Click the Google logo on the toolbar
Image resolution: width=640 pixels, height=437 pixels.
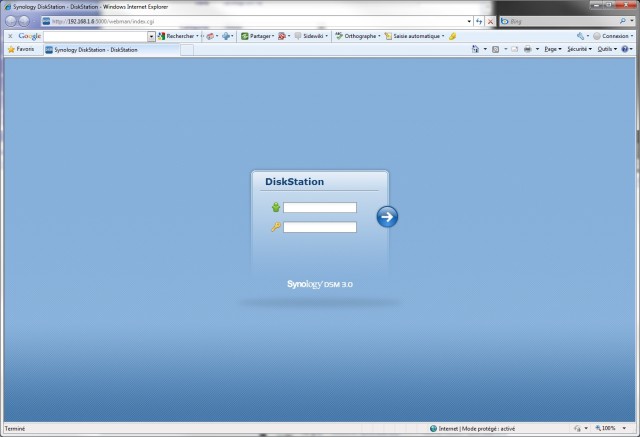[x=30, y=36]
